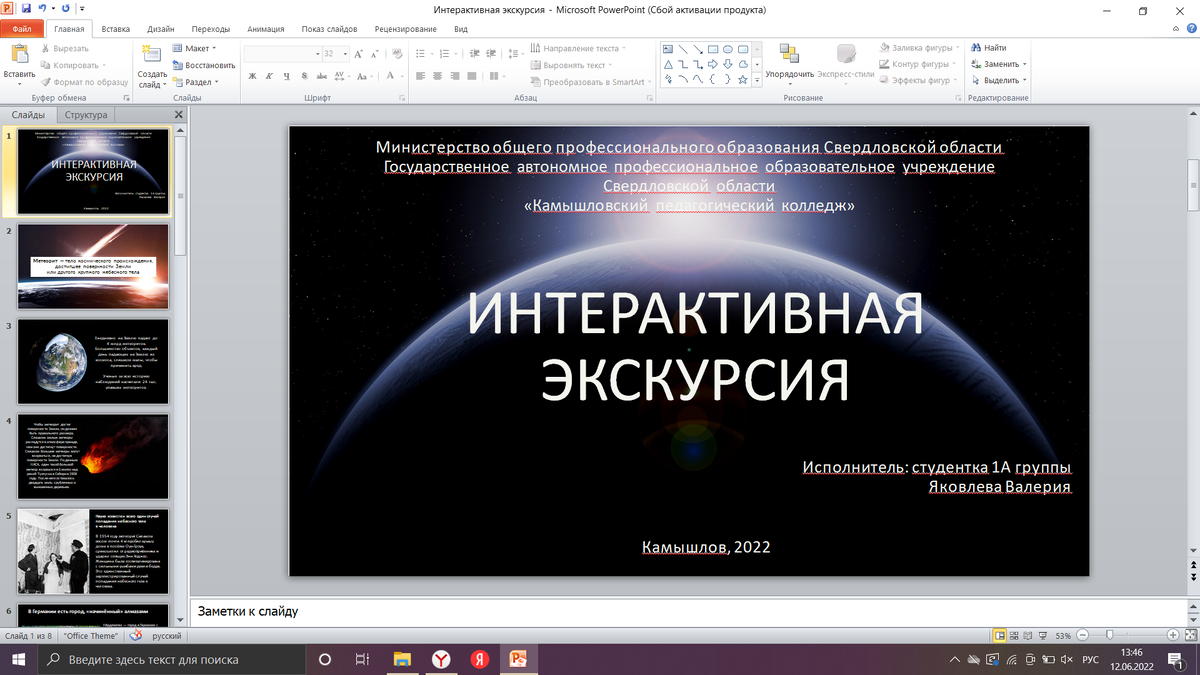Switch to the Вставка ribbon tab
The height and width of the screenshot is (675, 1200).
pyautogui.click(x=116, y=29)
